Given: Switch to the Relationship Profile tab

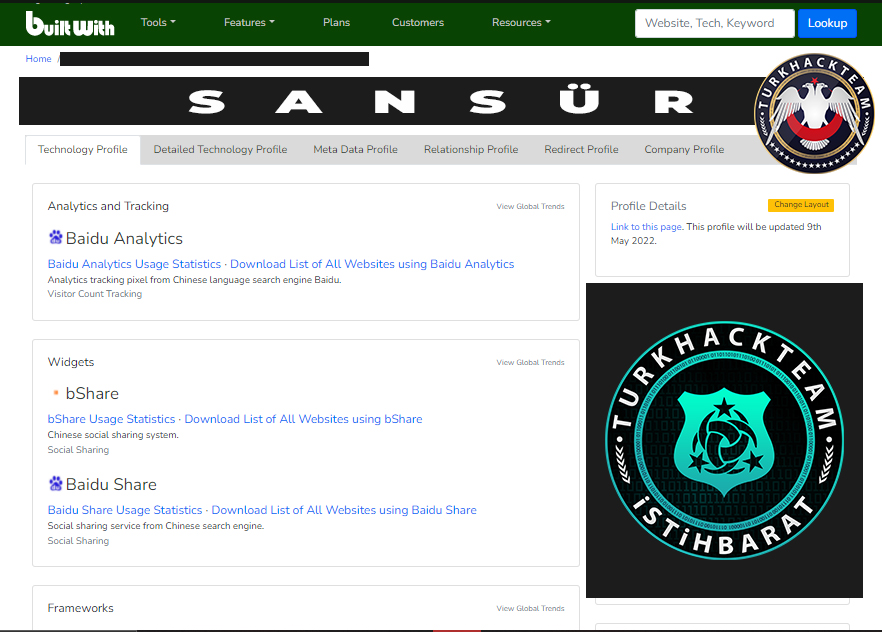Looking at the screenshot, I should tap(471, 150).
